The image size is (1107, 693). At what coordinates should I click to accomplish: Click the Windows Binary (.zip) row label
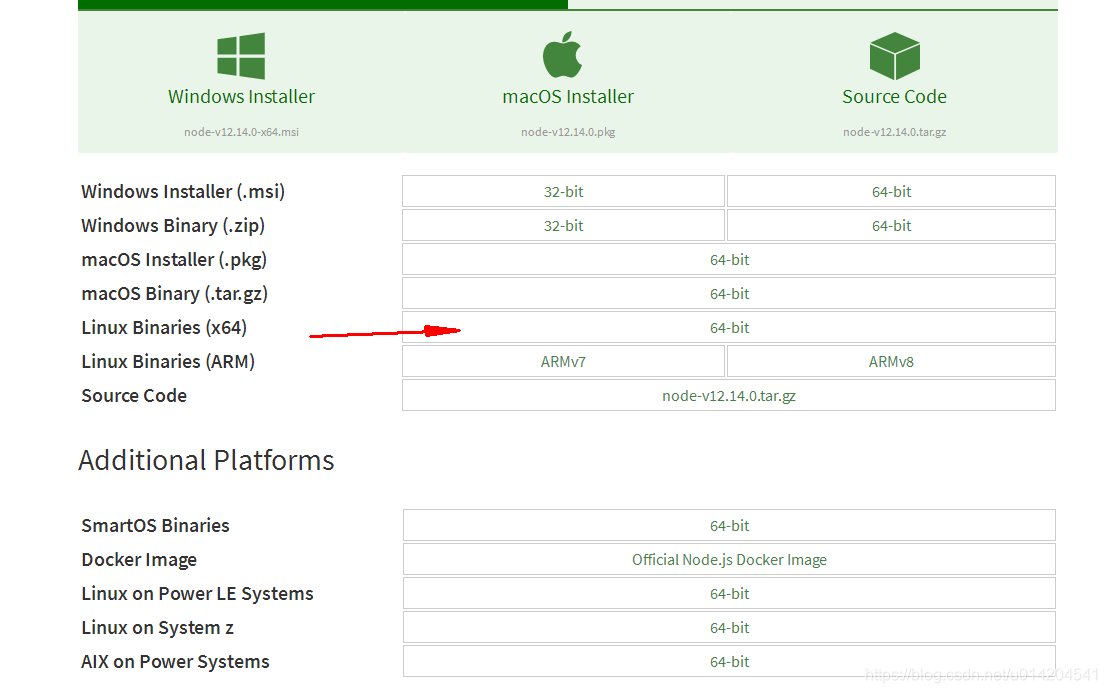pyautogui.click(x=173, y=226)
